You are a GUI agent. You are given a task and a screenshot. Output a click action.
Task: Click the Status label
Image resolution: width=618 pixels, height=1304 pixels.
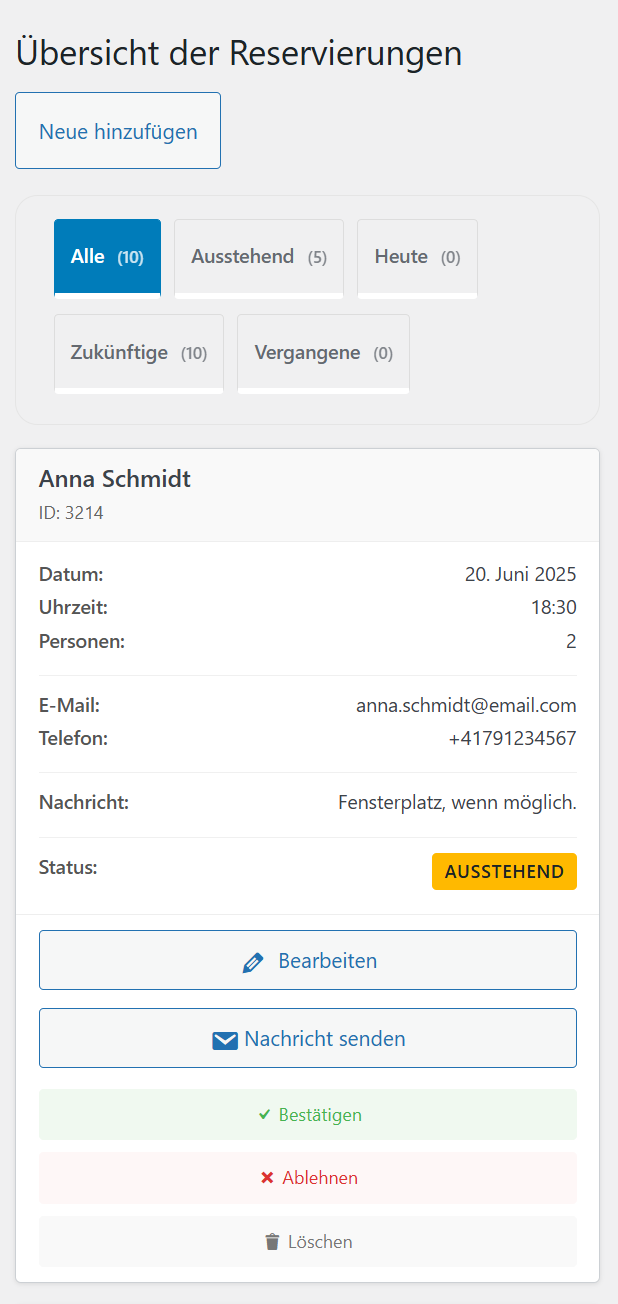point(68,867)
